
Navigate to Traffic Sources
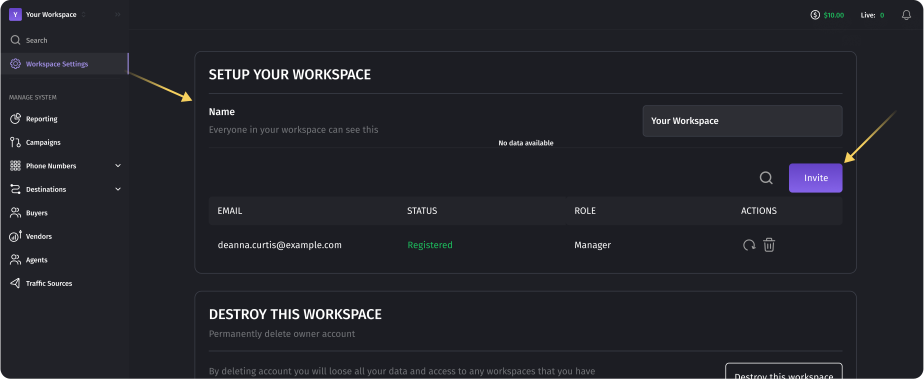(x=49, y=284)
